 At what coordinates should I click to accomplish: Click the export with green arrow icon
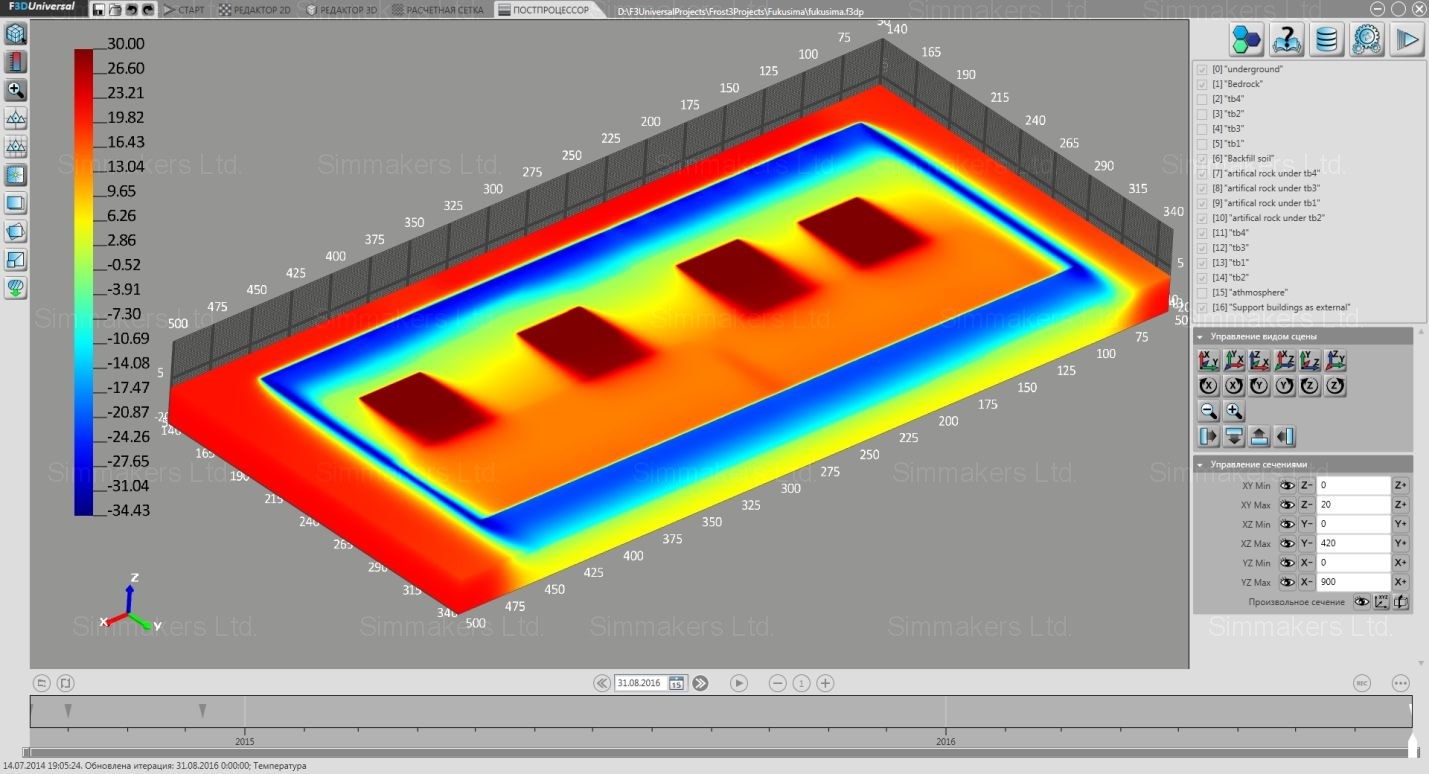click(x=16, y=288)
